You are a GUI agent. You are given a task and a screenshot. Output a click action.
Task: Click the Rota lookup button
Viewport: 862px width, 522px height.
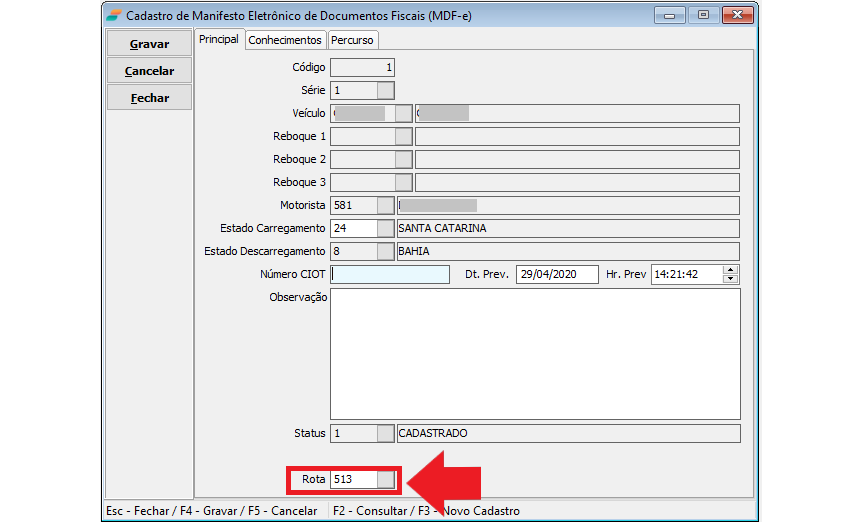click(386, 480)
